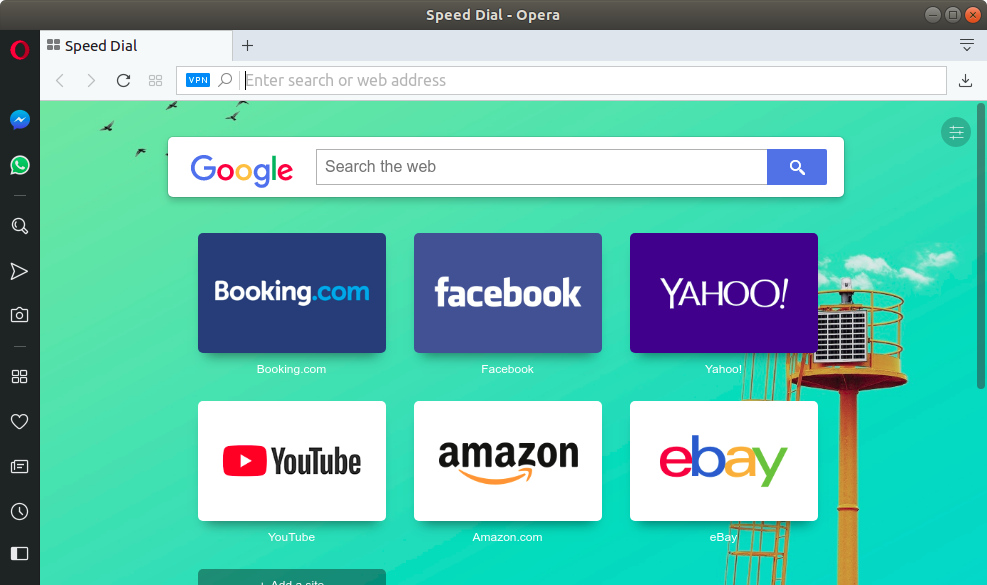987x585 pixels.
Task: Open a new tab with the plus button
Action: 247,45
